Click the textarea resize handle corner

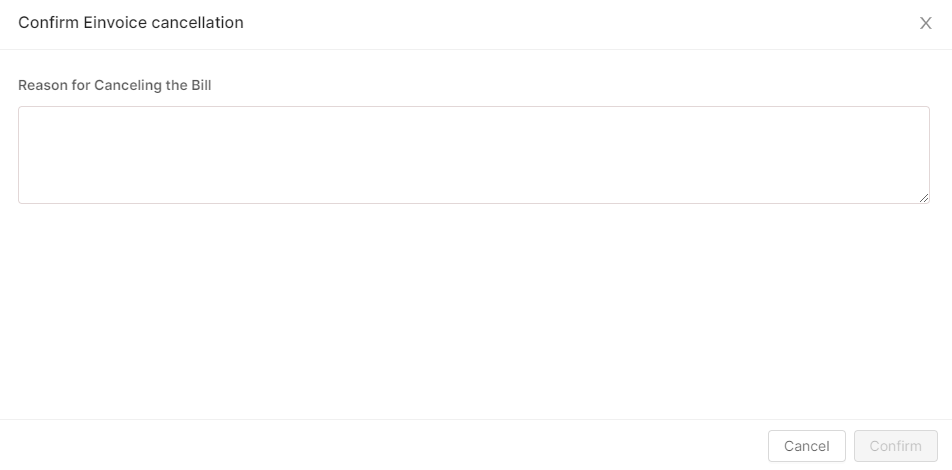point(924,198)
